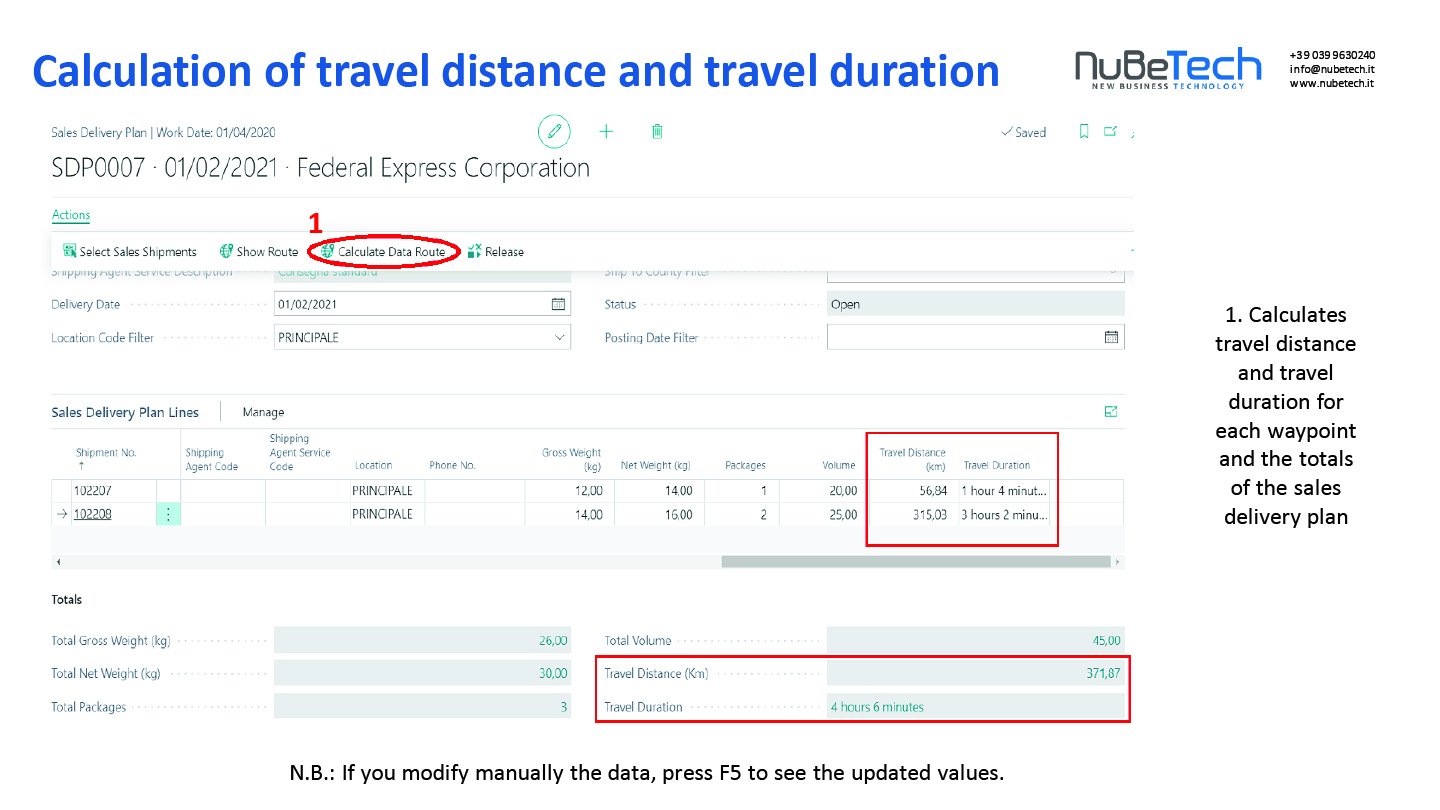Viewport: 1440px width, 810px height.
Task: Open the Posting Date Filter calendar
Action: (x=1111, y=337)
